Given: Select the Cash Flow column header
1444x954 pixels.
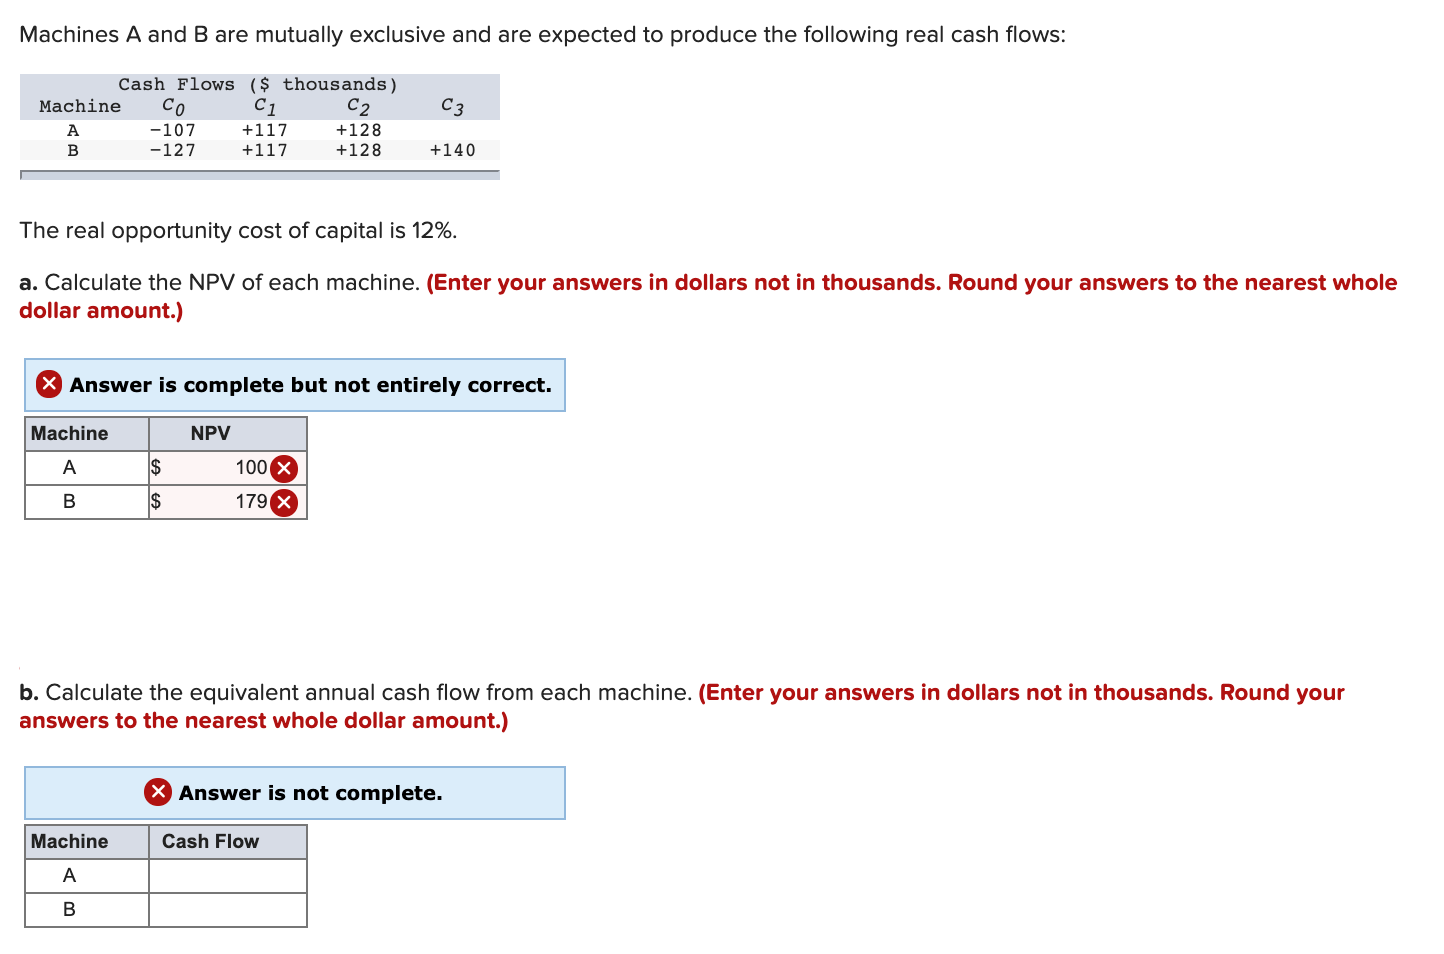Looking at the screenshot, I should [210, 841].
